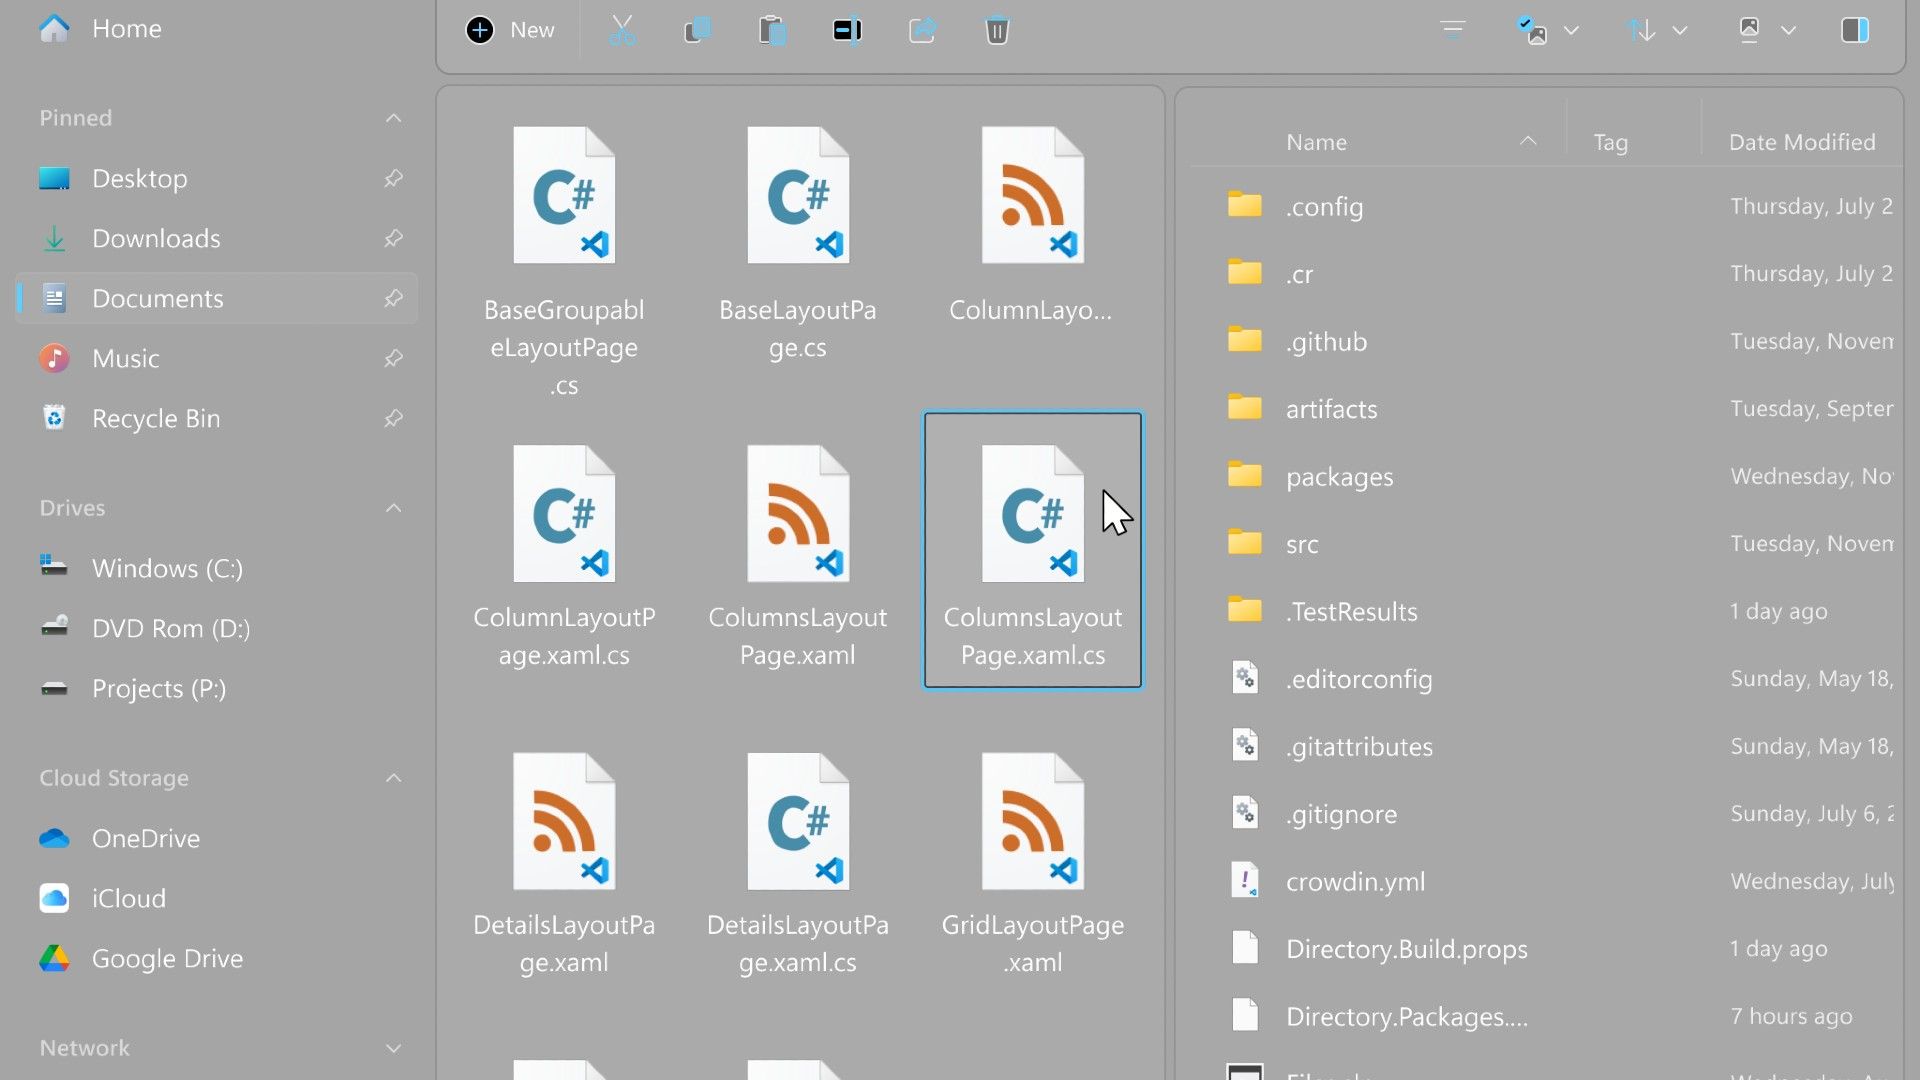Viewport: 1920px width, 1080px height.
Task: Open Google Drive in the sidebar
Action: pos(217,958)
